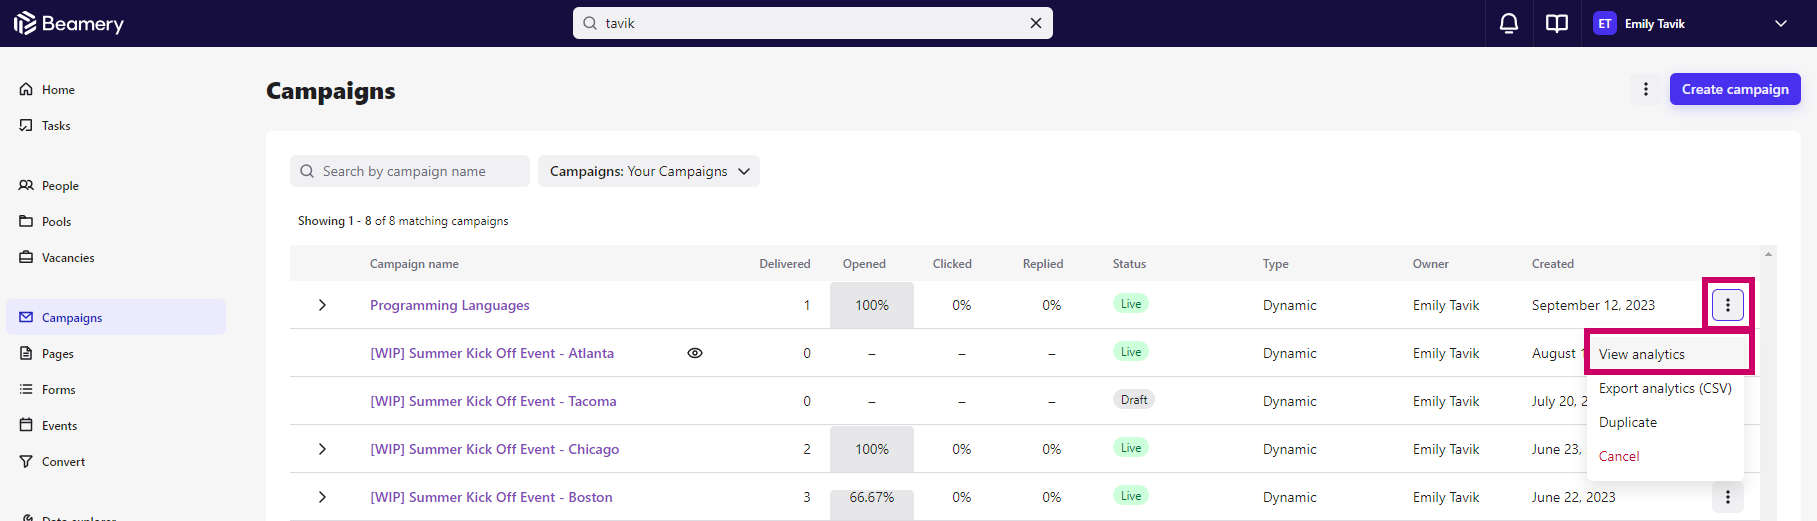1817x521 pixels.
Task: Click June 22, 2023 created date
Action: coord(1573,497)
